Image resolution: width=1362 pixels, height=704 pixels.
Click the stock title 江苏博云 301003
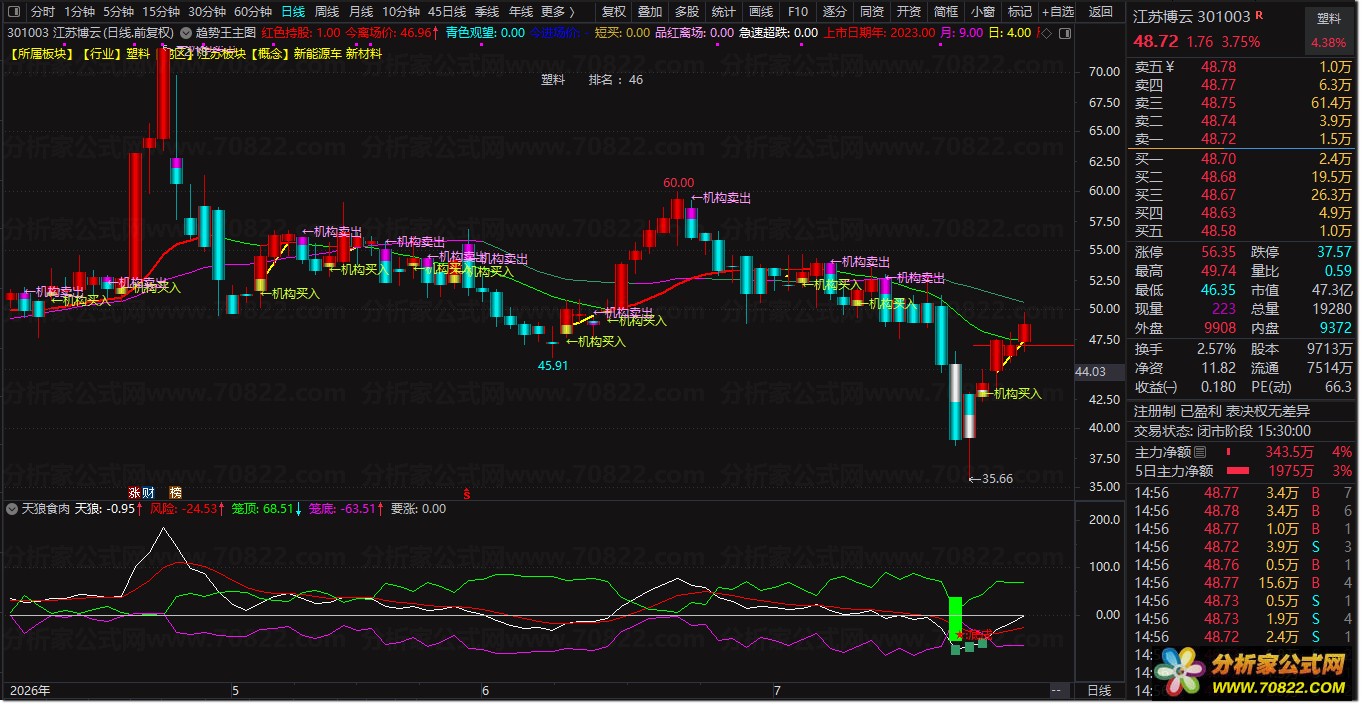1191,17
